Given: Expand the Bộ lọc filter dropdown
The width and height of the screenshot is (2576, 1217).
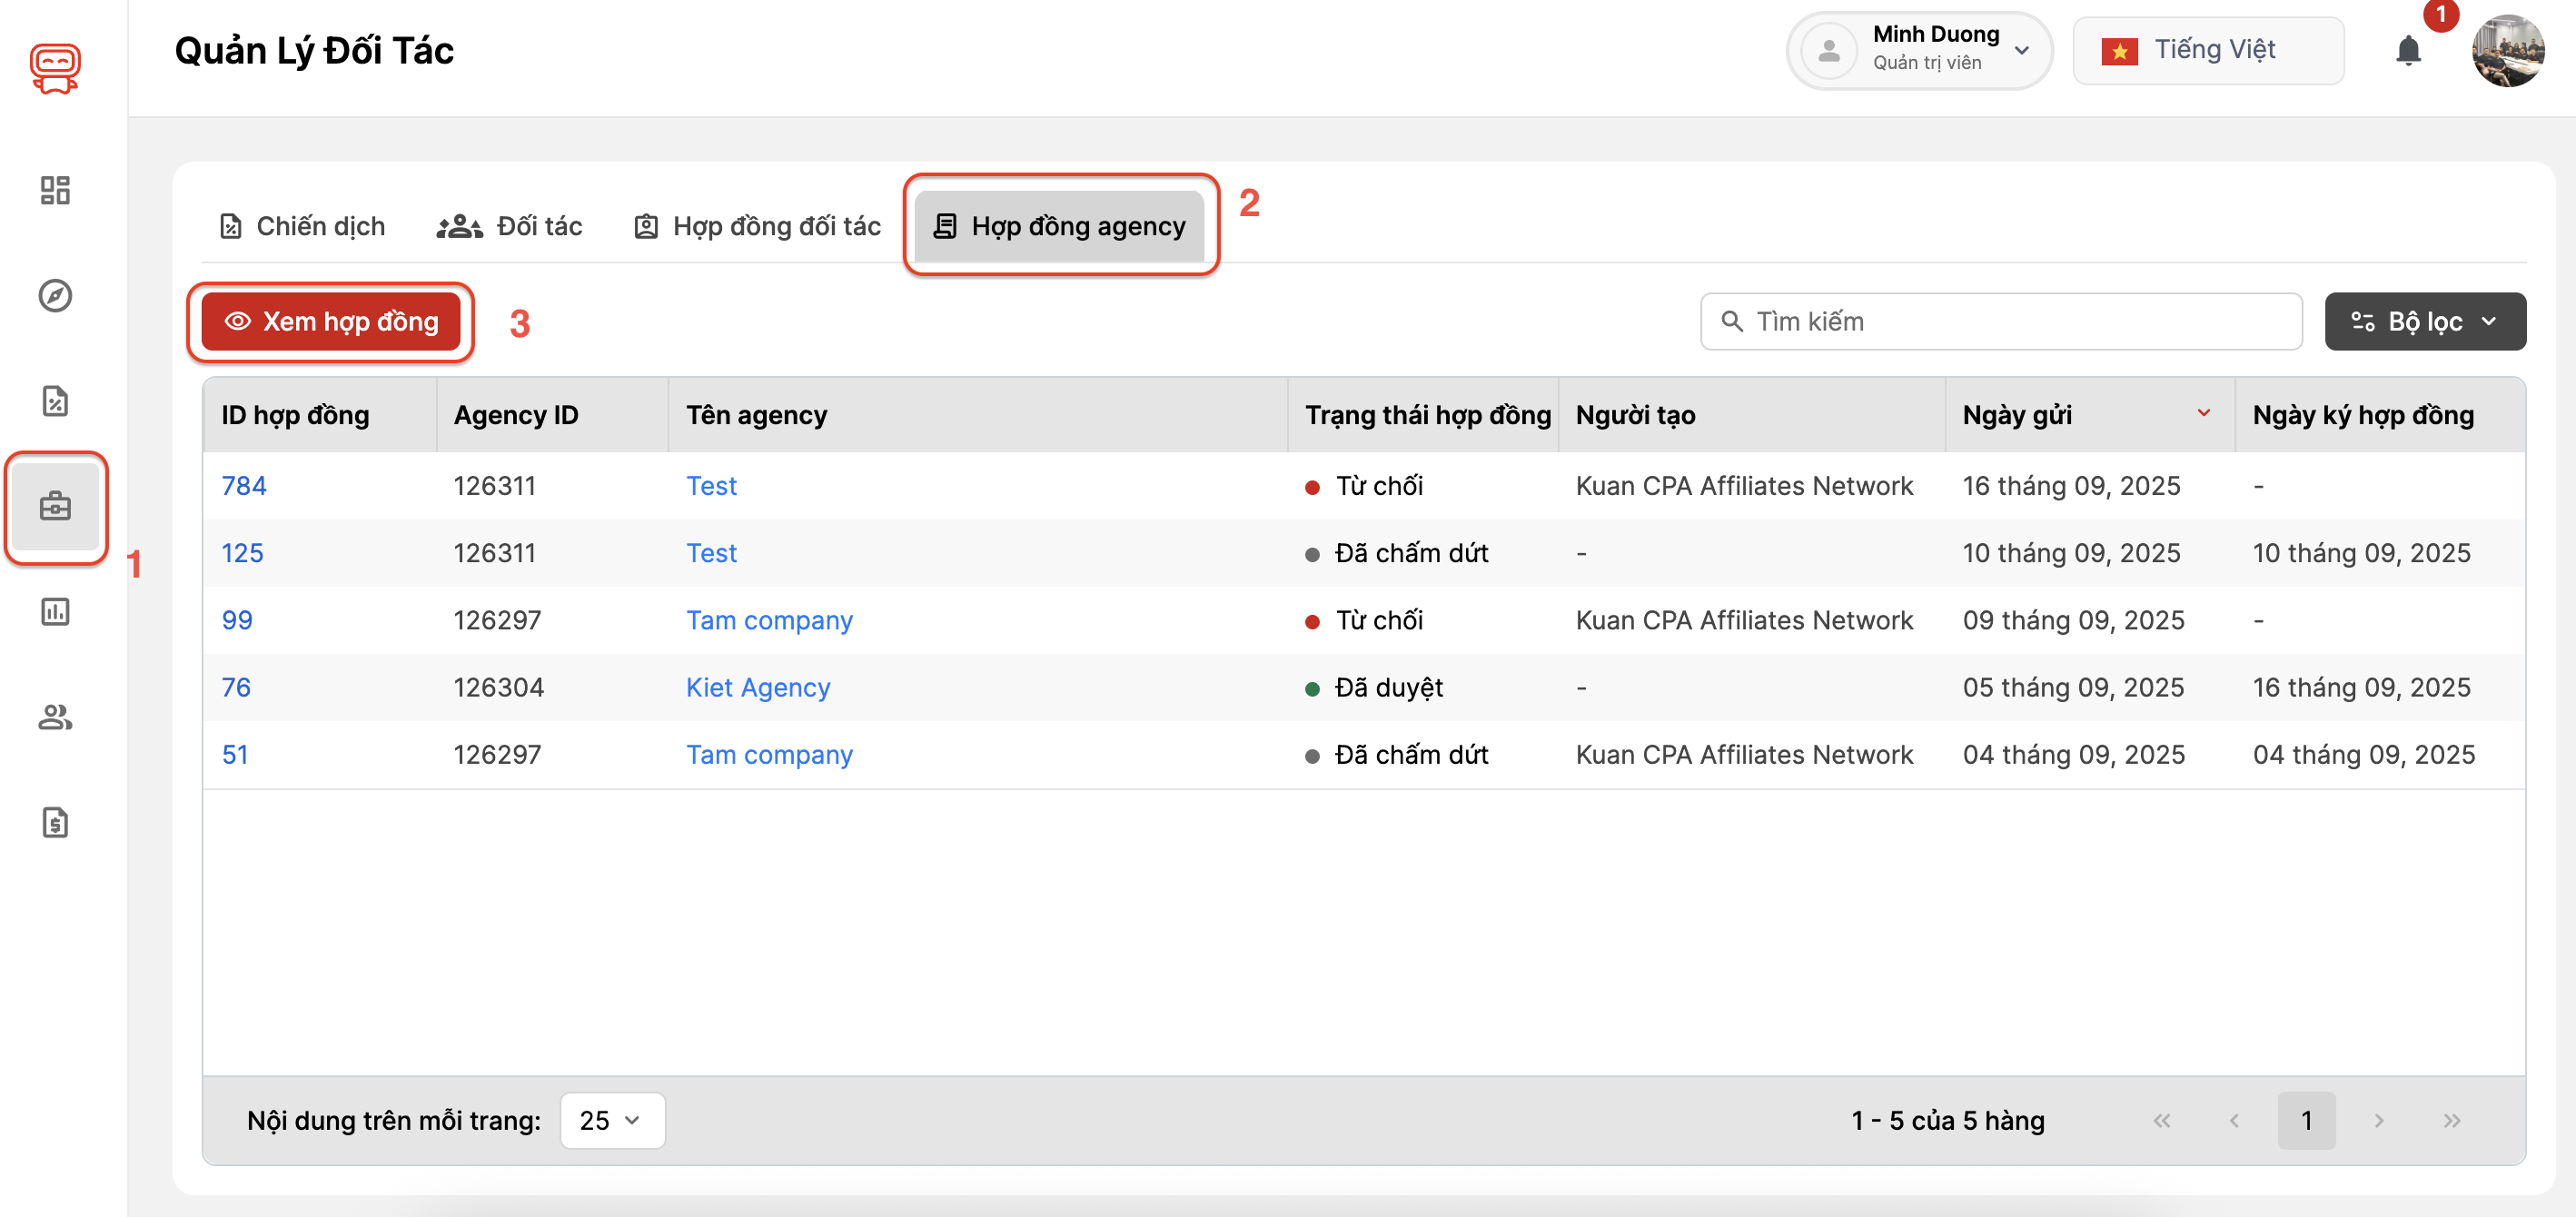Looking at the screenshot, I should click(x=2424, y=322).
